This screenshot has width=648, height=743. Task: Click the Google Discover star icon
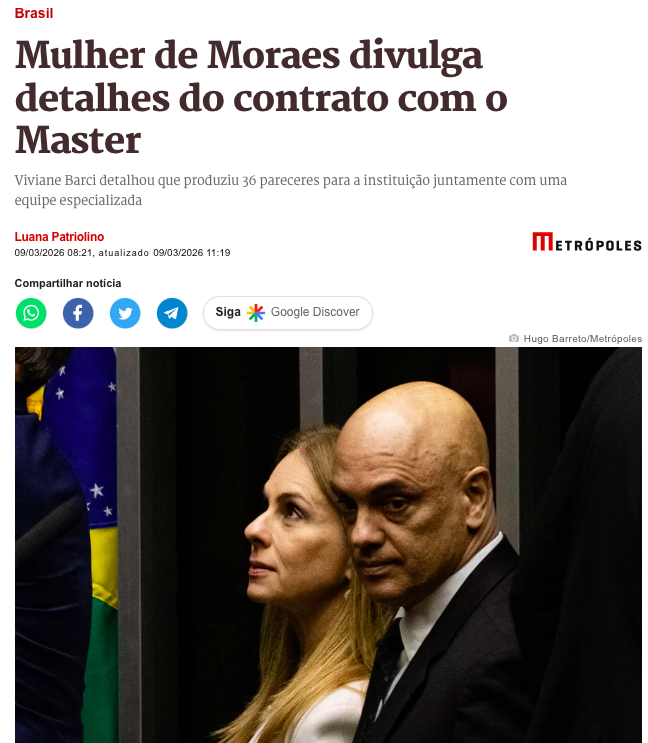tap(256, 313)
